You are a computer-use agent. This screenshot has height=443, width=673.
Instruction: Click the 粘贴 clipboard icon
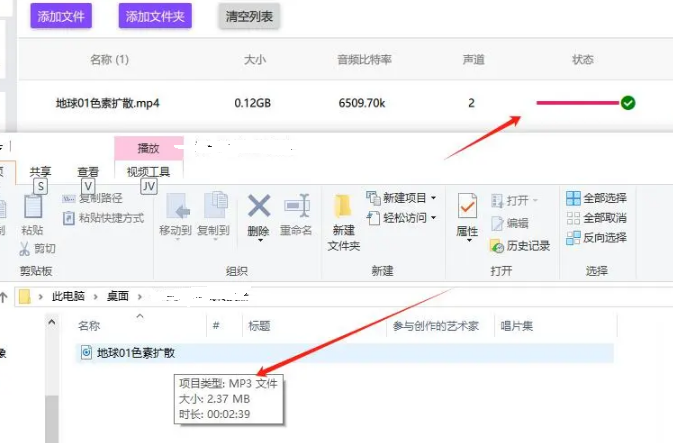coord(33,208)
